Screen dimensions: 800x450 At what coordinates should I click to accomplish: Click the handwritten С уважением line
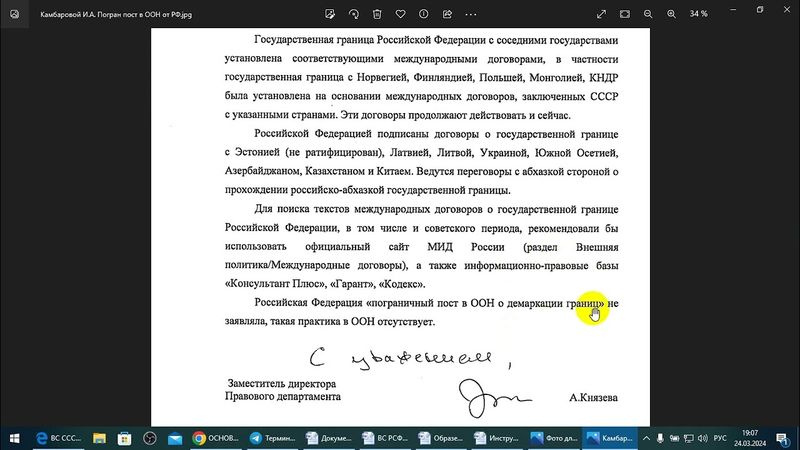(411, 357)
